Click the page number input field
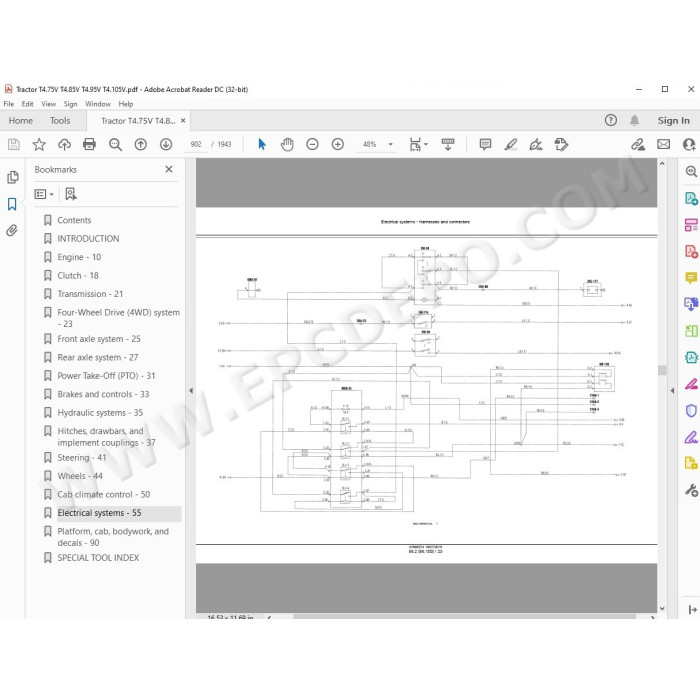 (196, 144)
